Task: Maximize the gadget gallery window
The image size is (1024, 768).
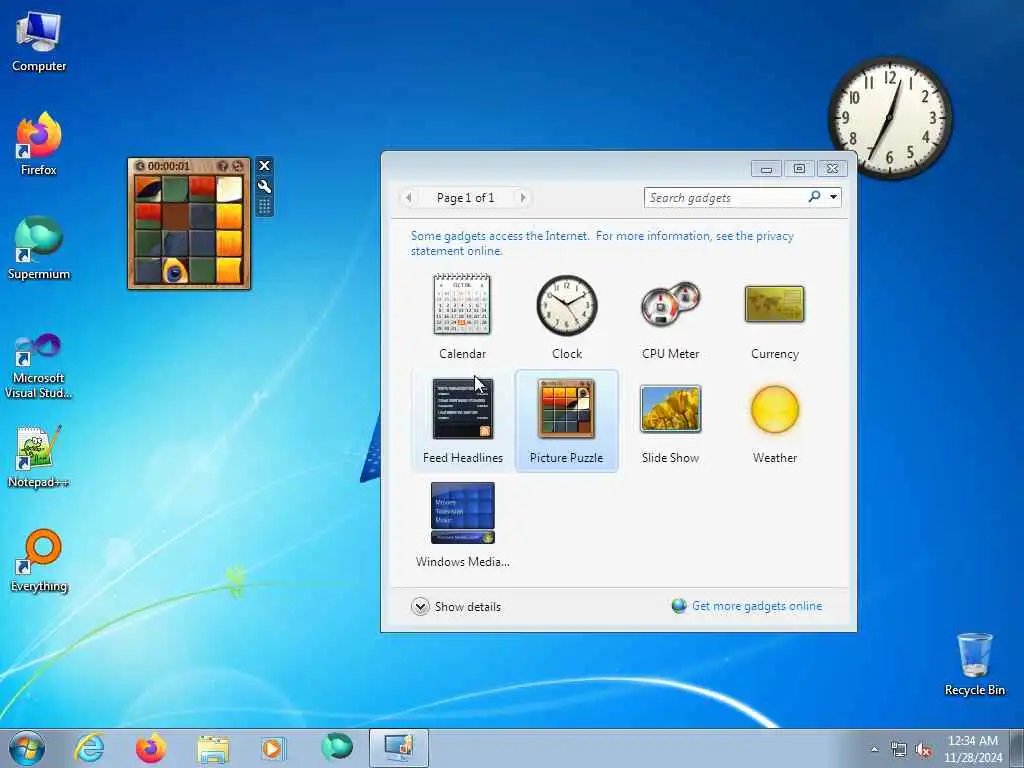Action: (x=799, y=168)
